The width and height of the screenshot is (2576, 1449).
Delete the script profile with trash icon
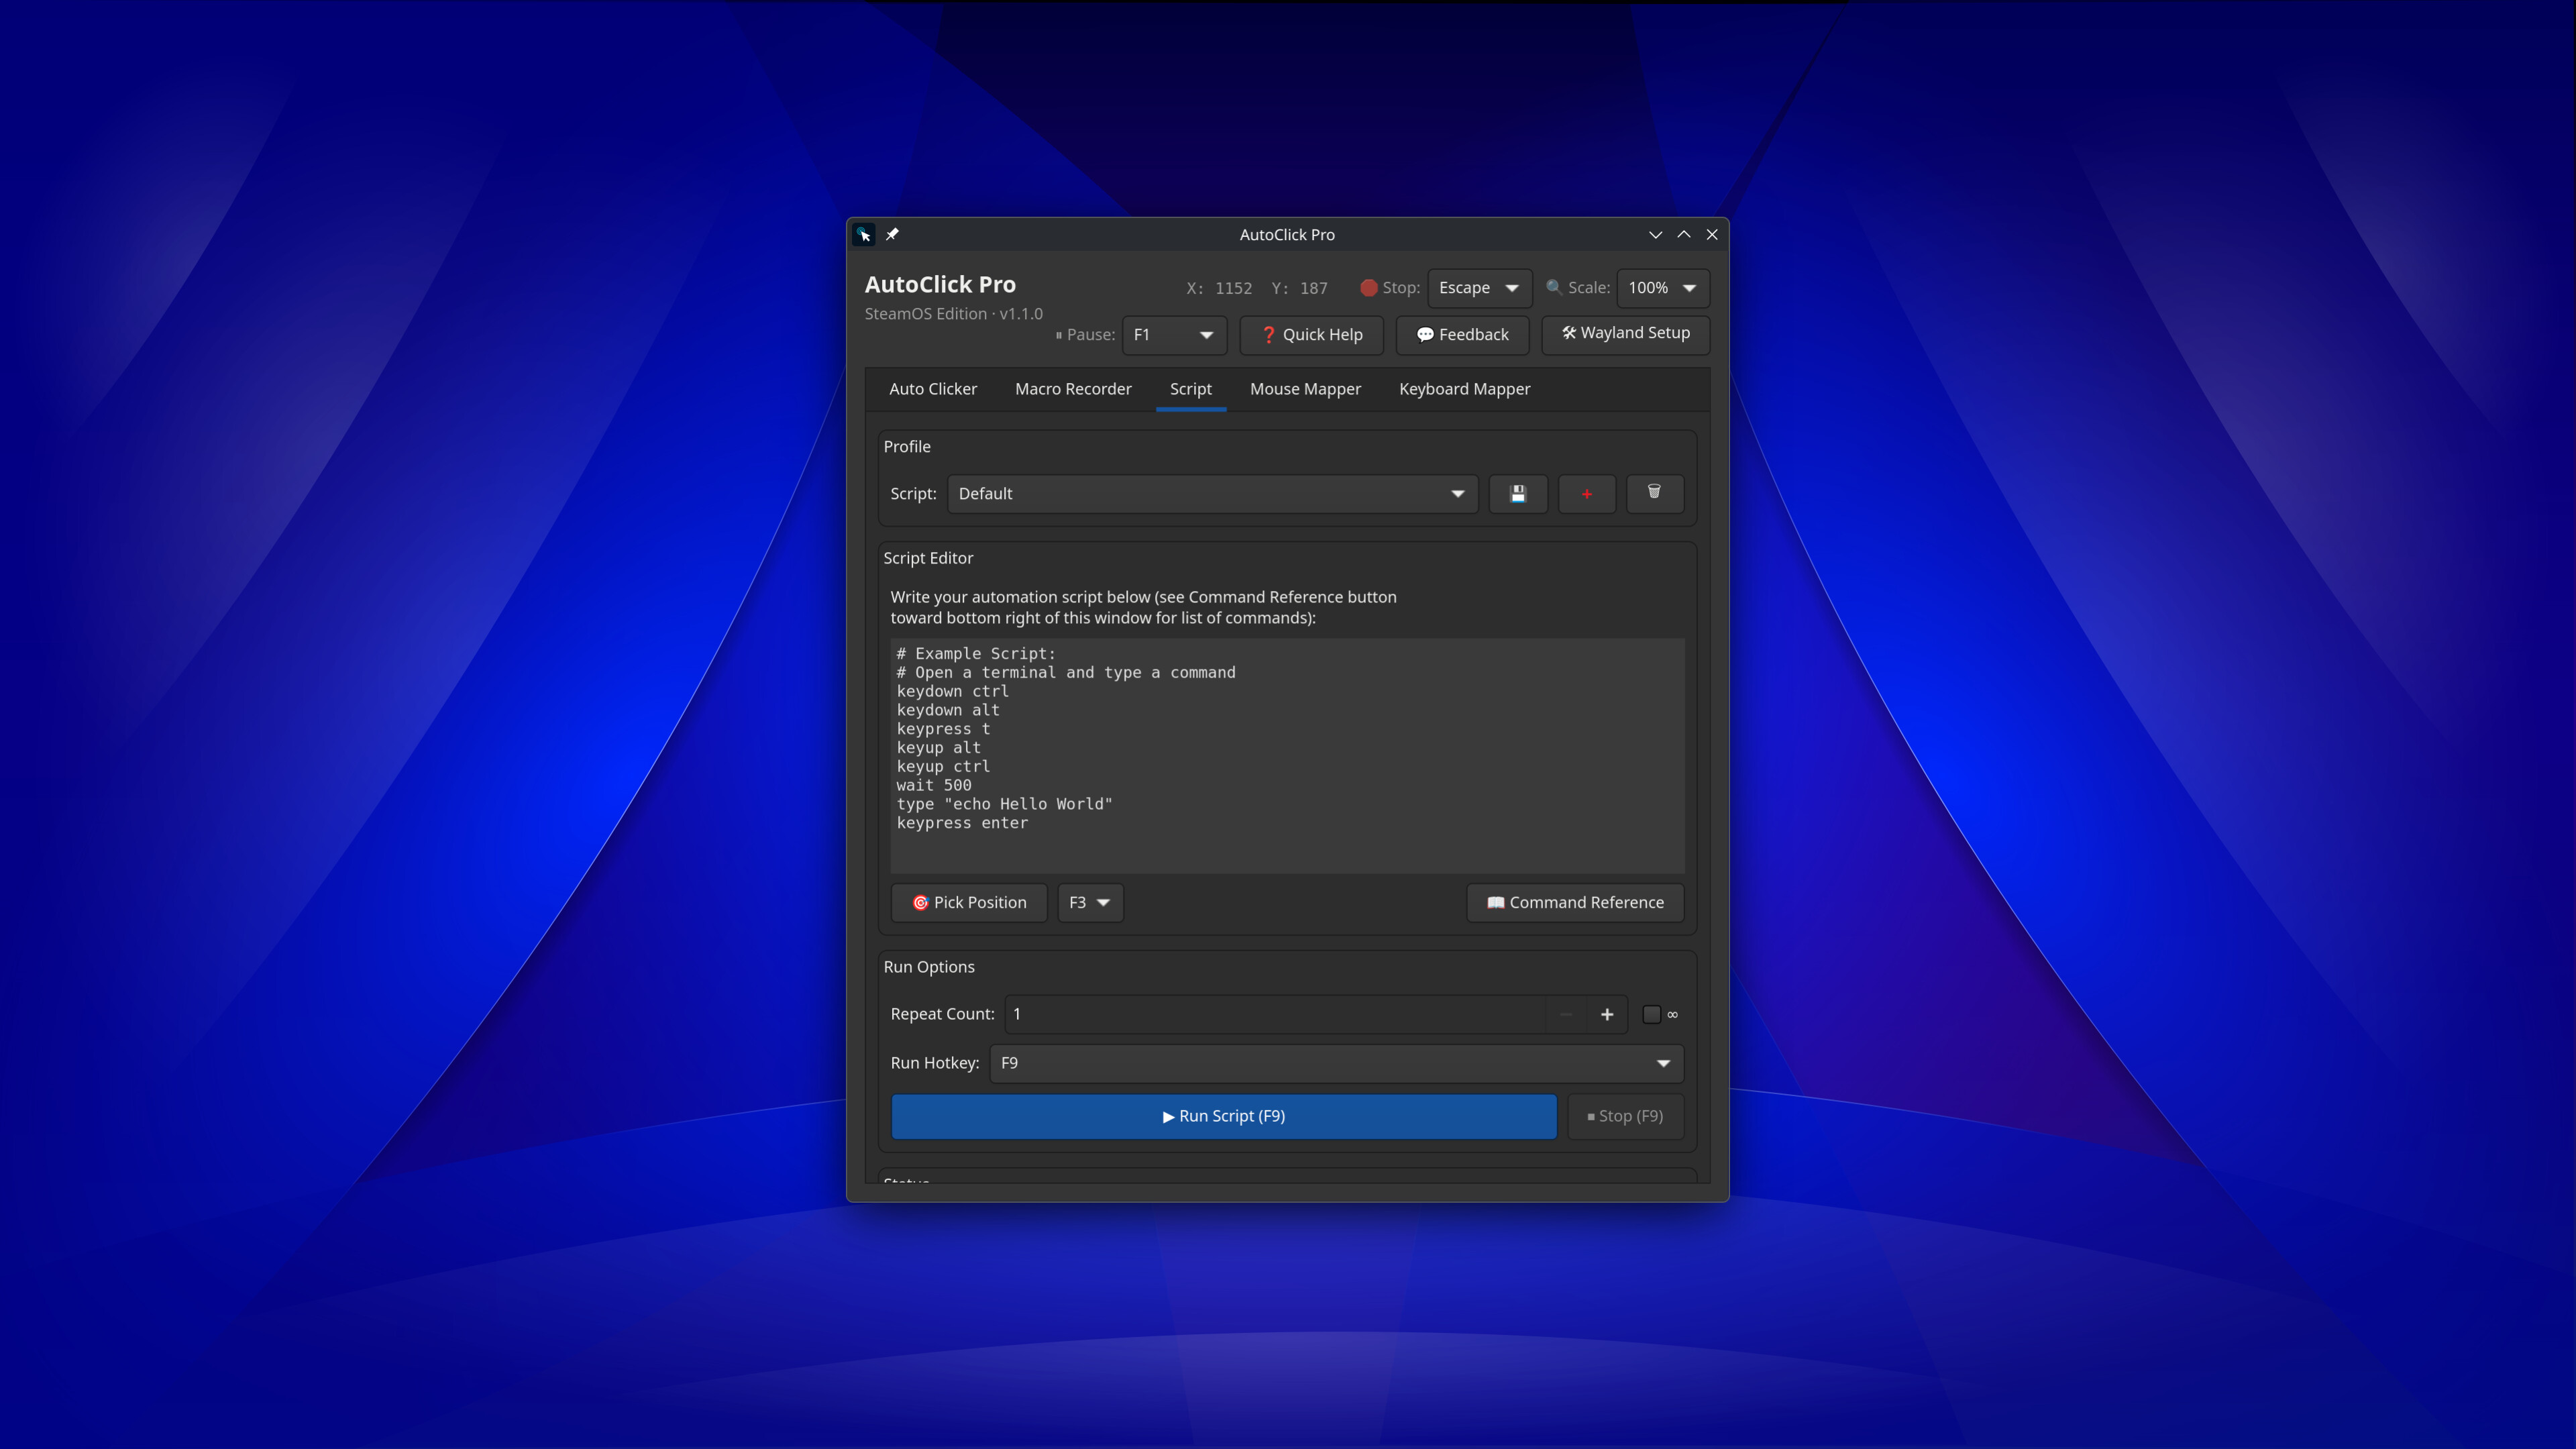1654,494
